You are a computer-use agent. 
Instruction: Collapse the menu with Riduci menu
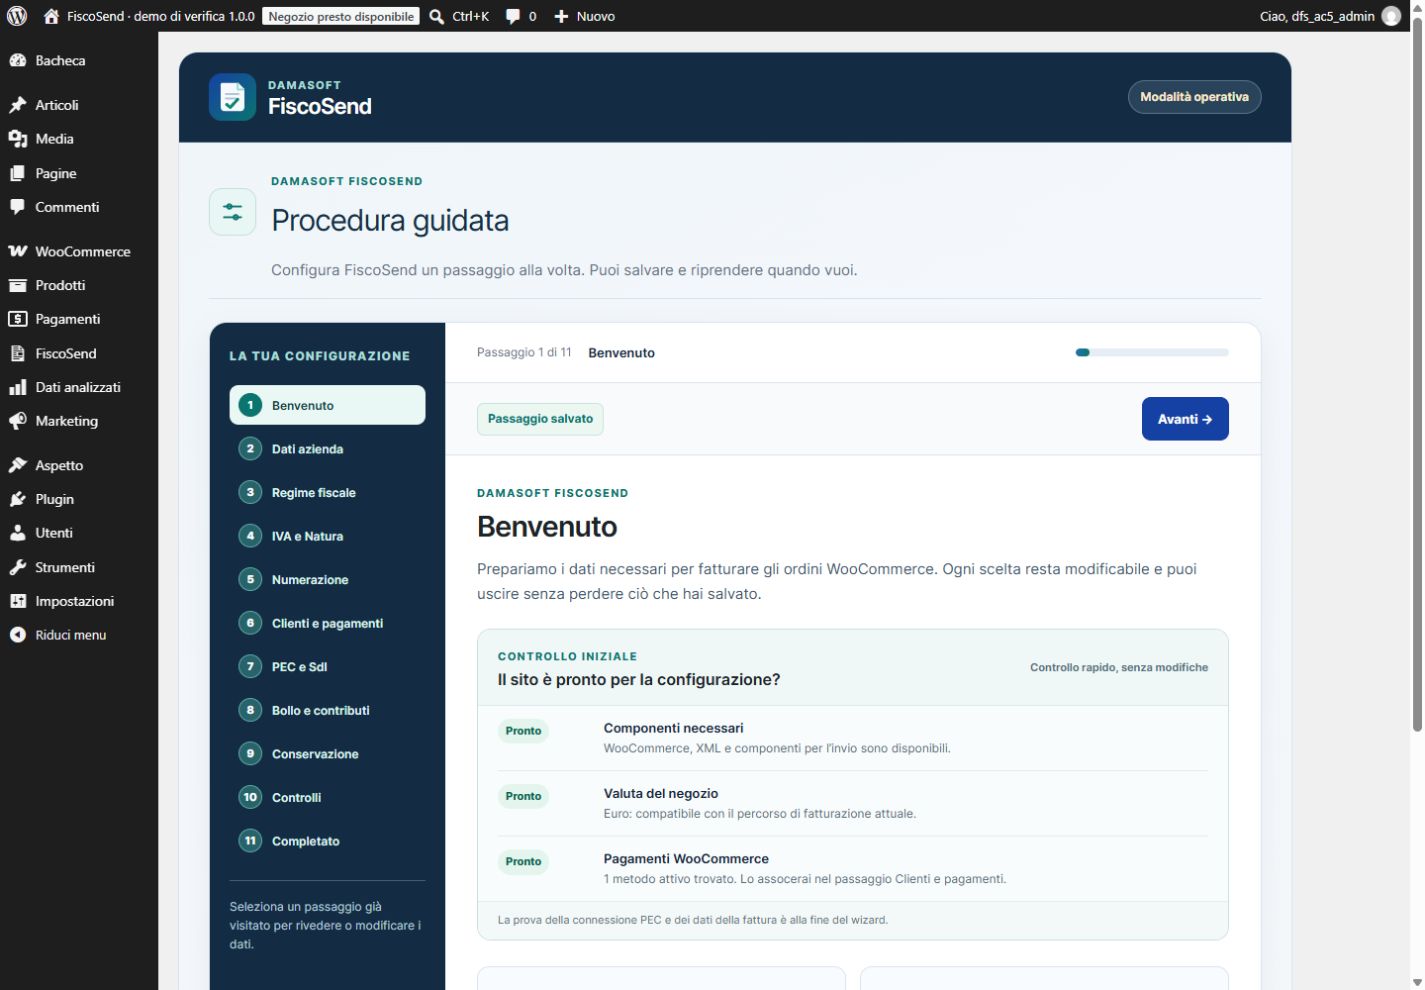[x=79, y=635]
